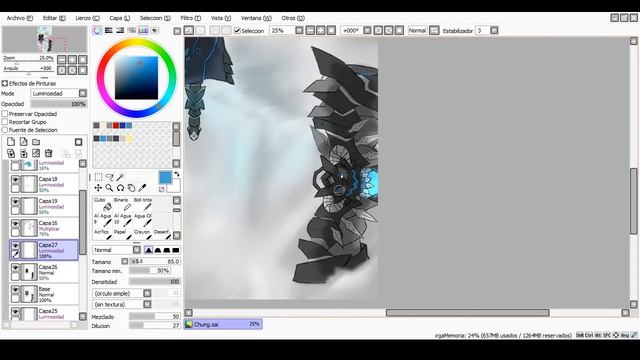Show the RGB sliders panel icon
This screenshot has height=360, width=640.
coord(109,31)
